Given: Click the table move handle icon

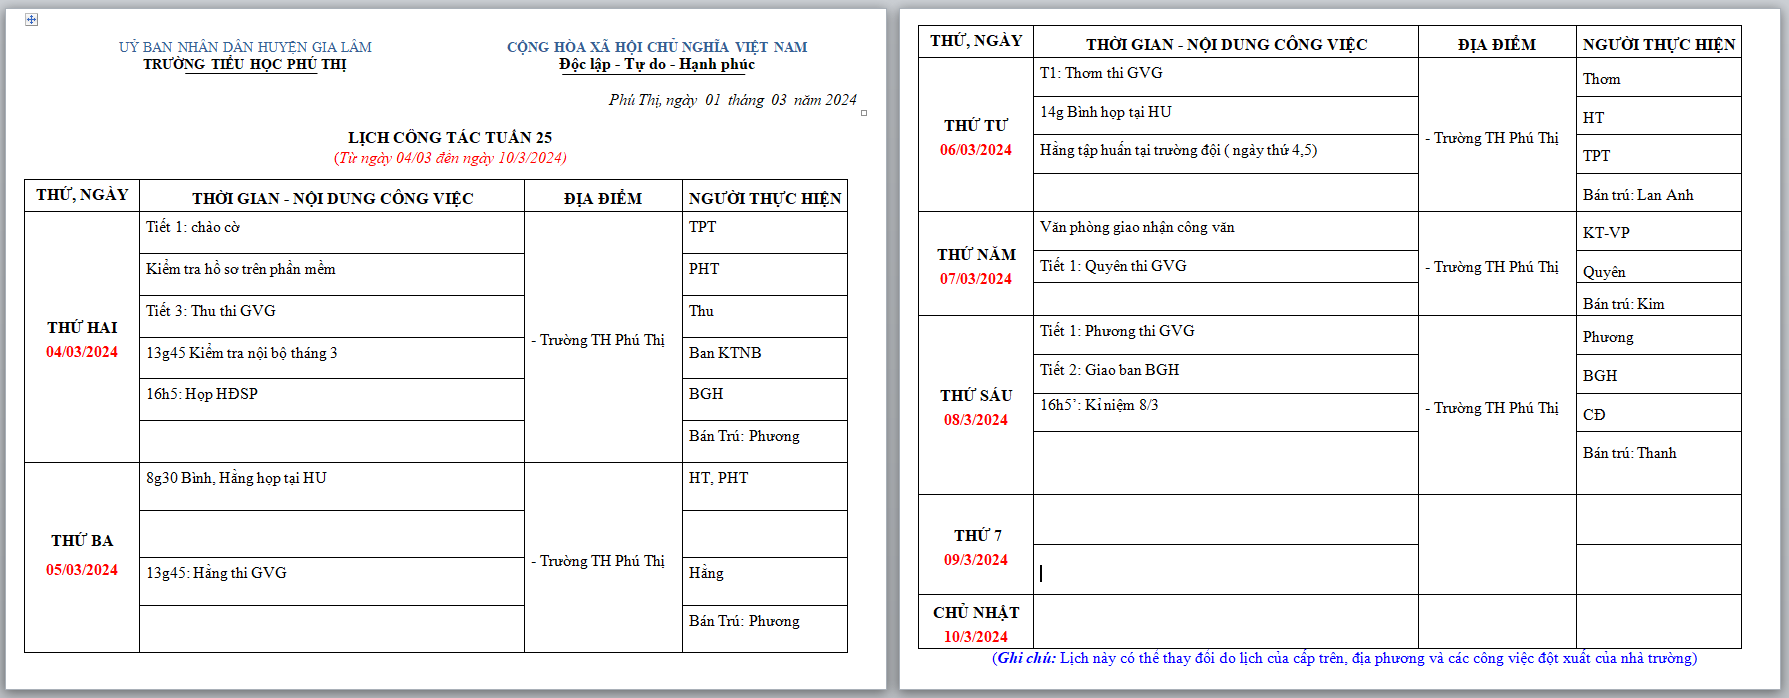Looking at the screenshot, I should click(x=31, y=19).
